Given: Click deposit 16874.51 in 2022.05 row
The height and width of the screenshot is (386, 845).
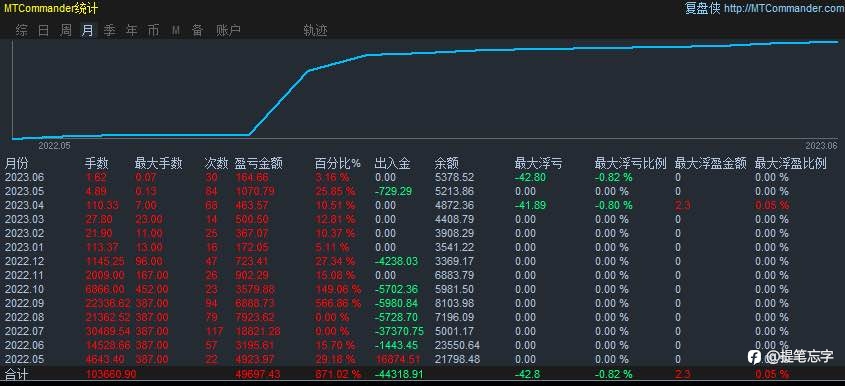Looking at the screenshot, I should tap(397, 360).
